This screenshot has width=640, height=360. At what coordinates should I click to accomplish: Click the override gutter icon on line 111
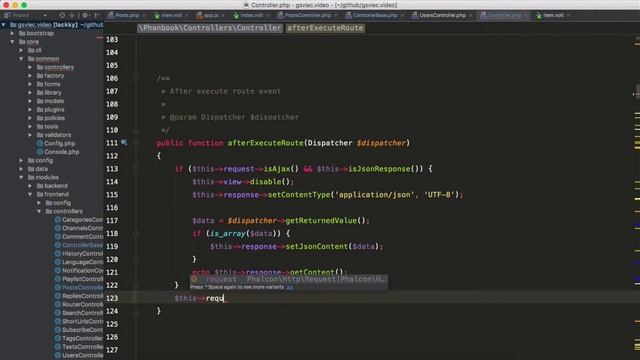click(x=124, y=142)
